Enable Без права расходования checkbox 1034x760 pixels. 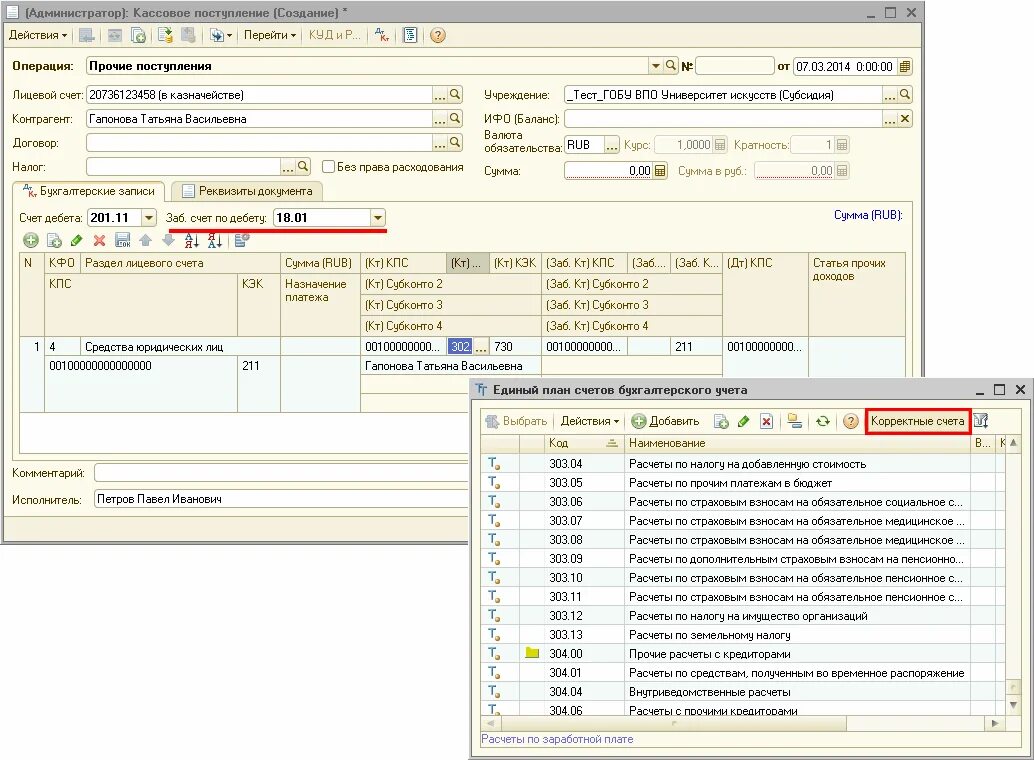tap(328, 167)
